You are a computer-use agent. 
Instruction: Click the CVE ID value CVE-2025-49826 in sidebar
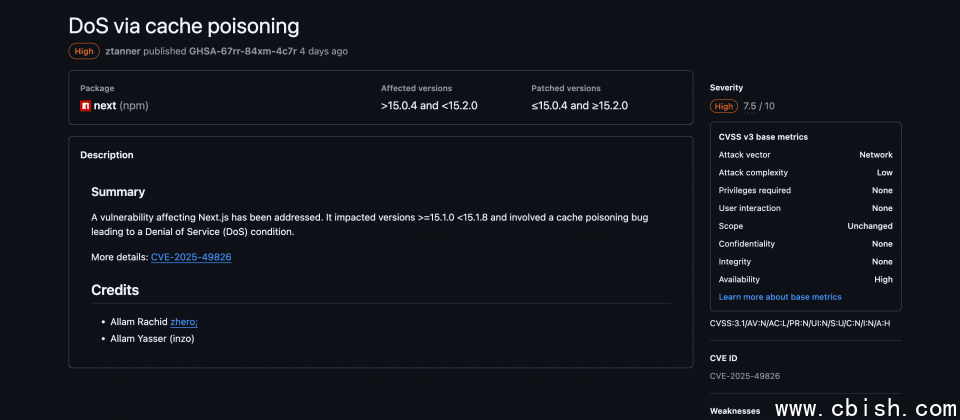coord(744,376)
